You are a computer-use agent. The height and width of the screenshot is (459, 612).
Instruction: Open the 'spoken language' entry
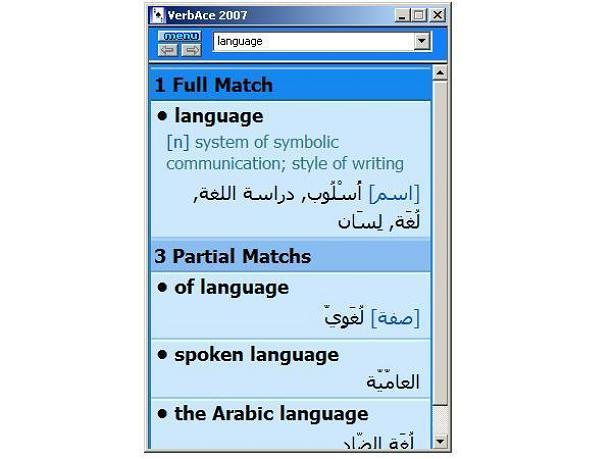pyautogui.click(x=256, y=355)
